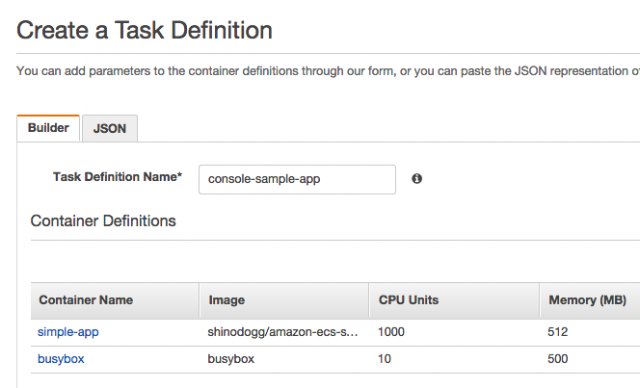Screen dimensions: 640x388
Task: Click the Create a Task Definition title
Action: pyautogui.click(x=144, y=30)
